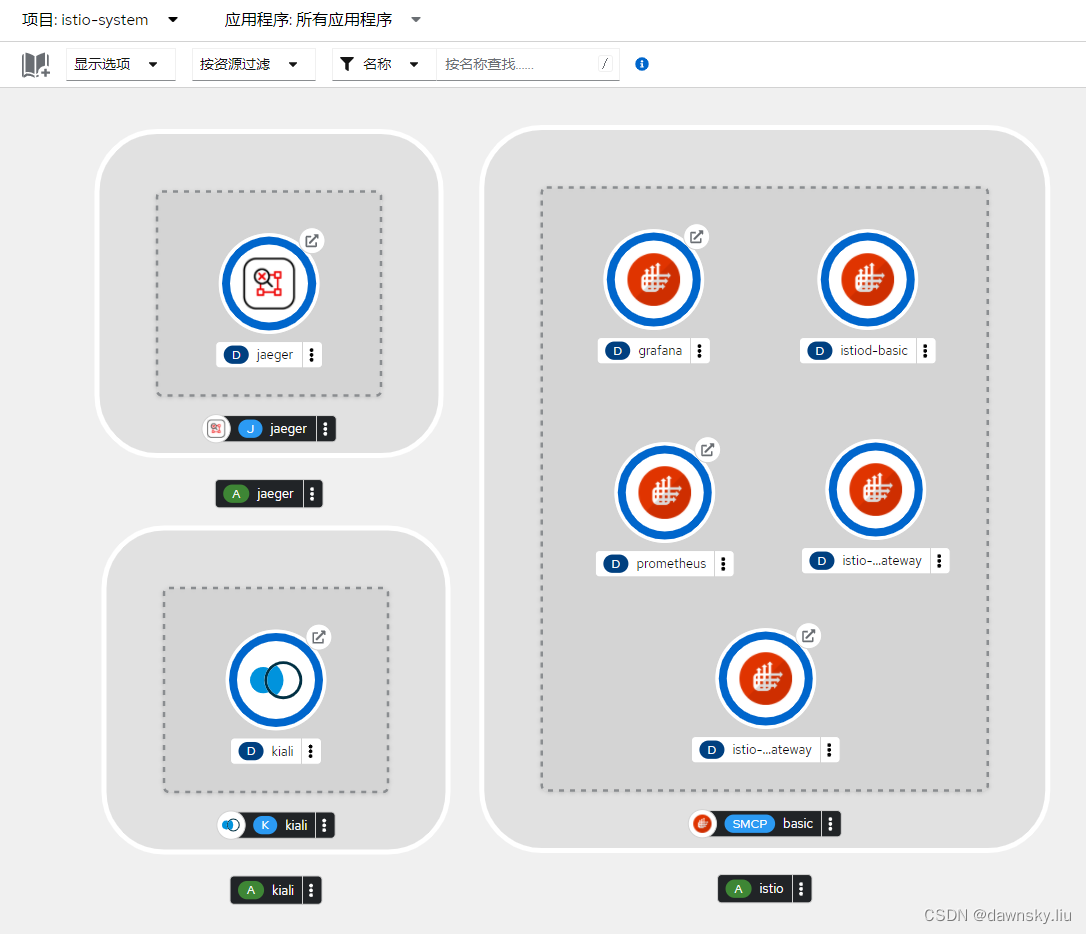The width and height of the screenshot is (1086, 934).
Task: Open kebab menu for kiali application label
Action: pos(312,890)
